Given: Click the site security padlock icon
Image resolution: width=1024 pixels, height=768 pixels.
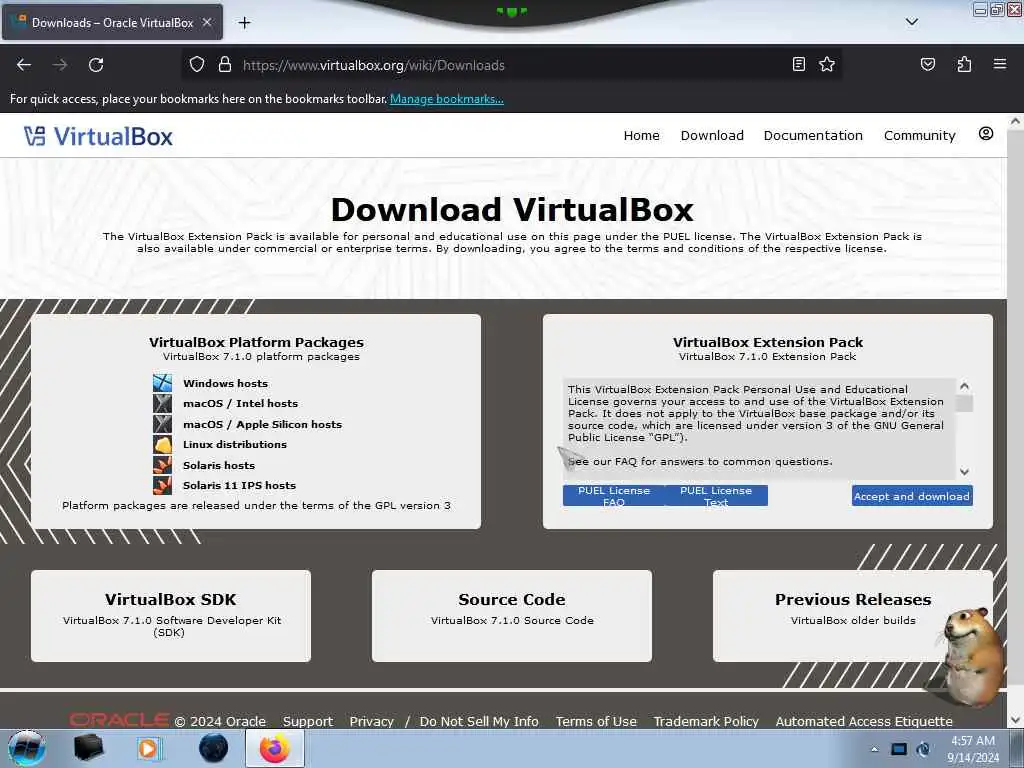Looking at the screenshot, I should point(225,65).
